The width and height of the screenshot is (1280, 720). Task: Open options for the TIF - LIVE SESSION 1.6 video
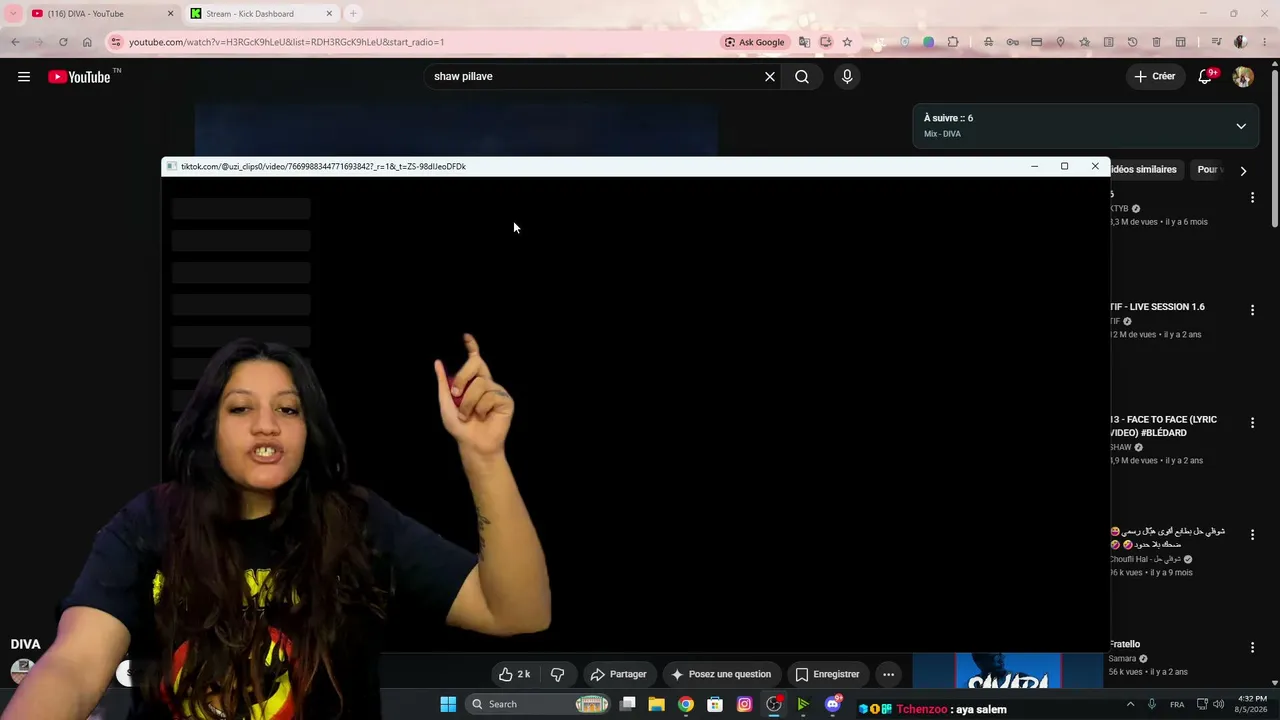click(x=1252, y=311)
